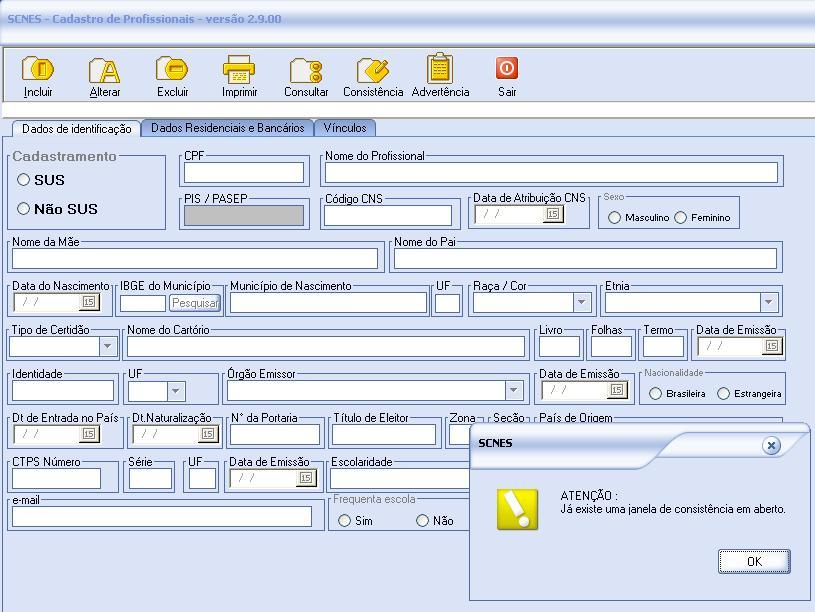Choose Feminino for Sexo

[681, 218]
